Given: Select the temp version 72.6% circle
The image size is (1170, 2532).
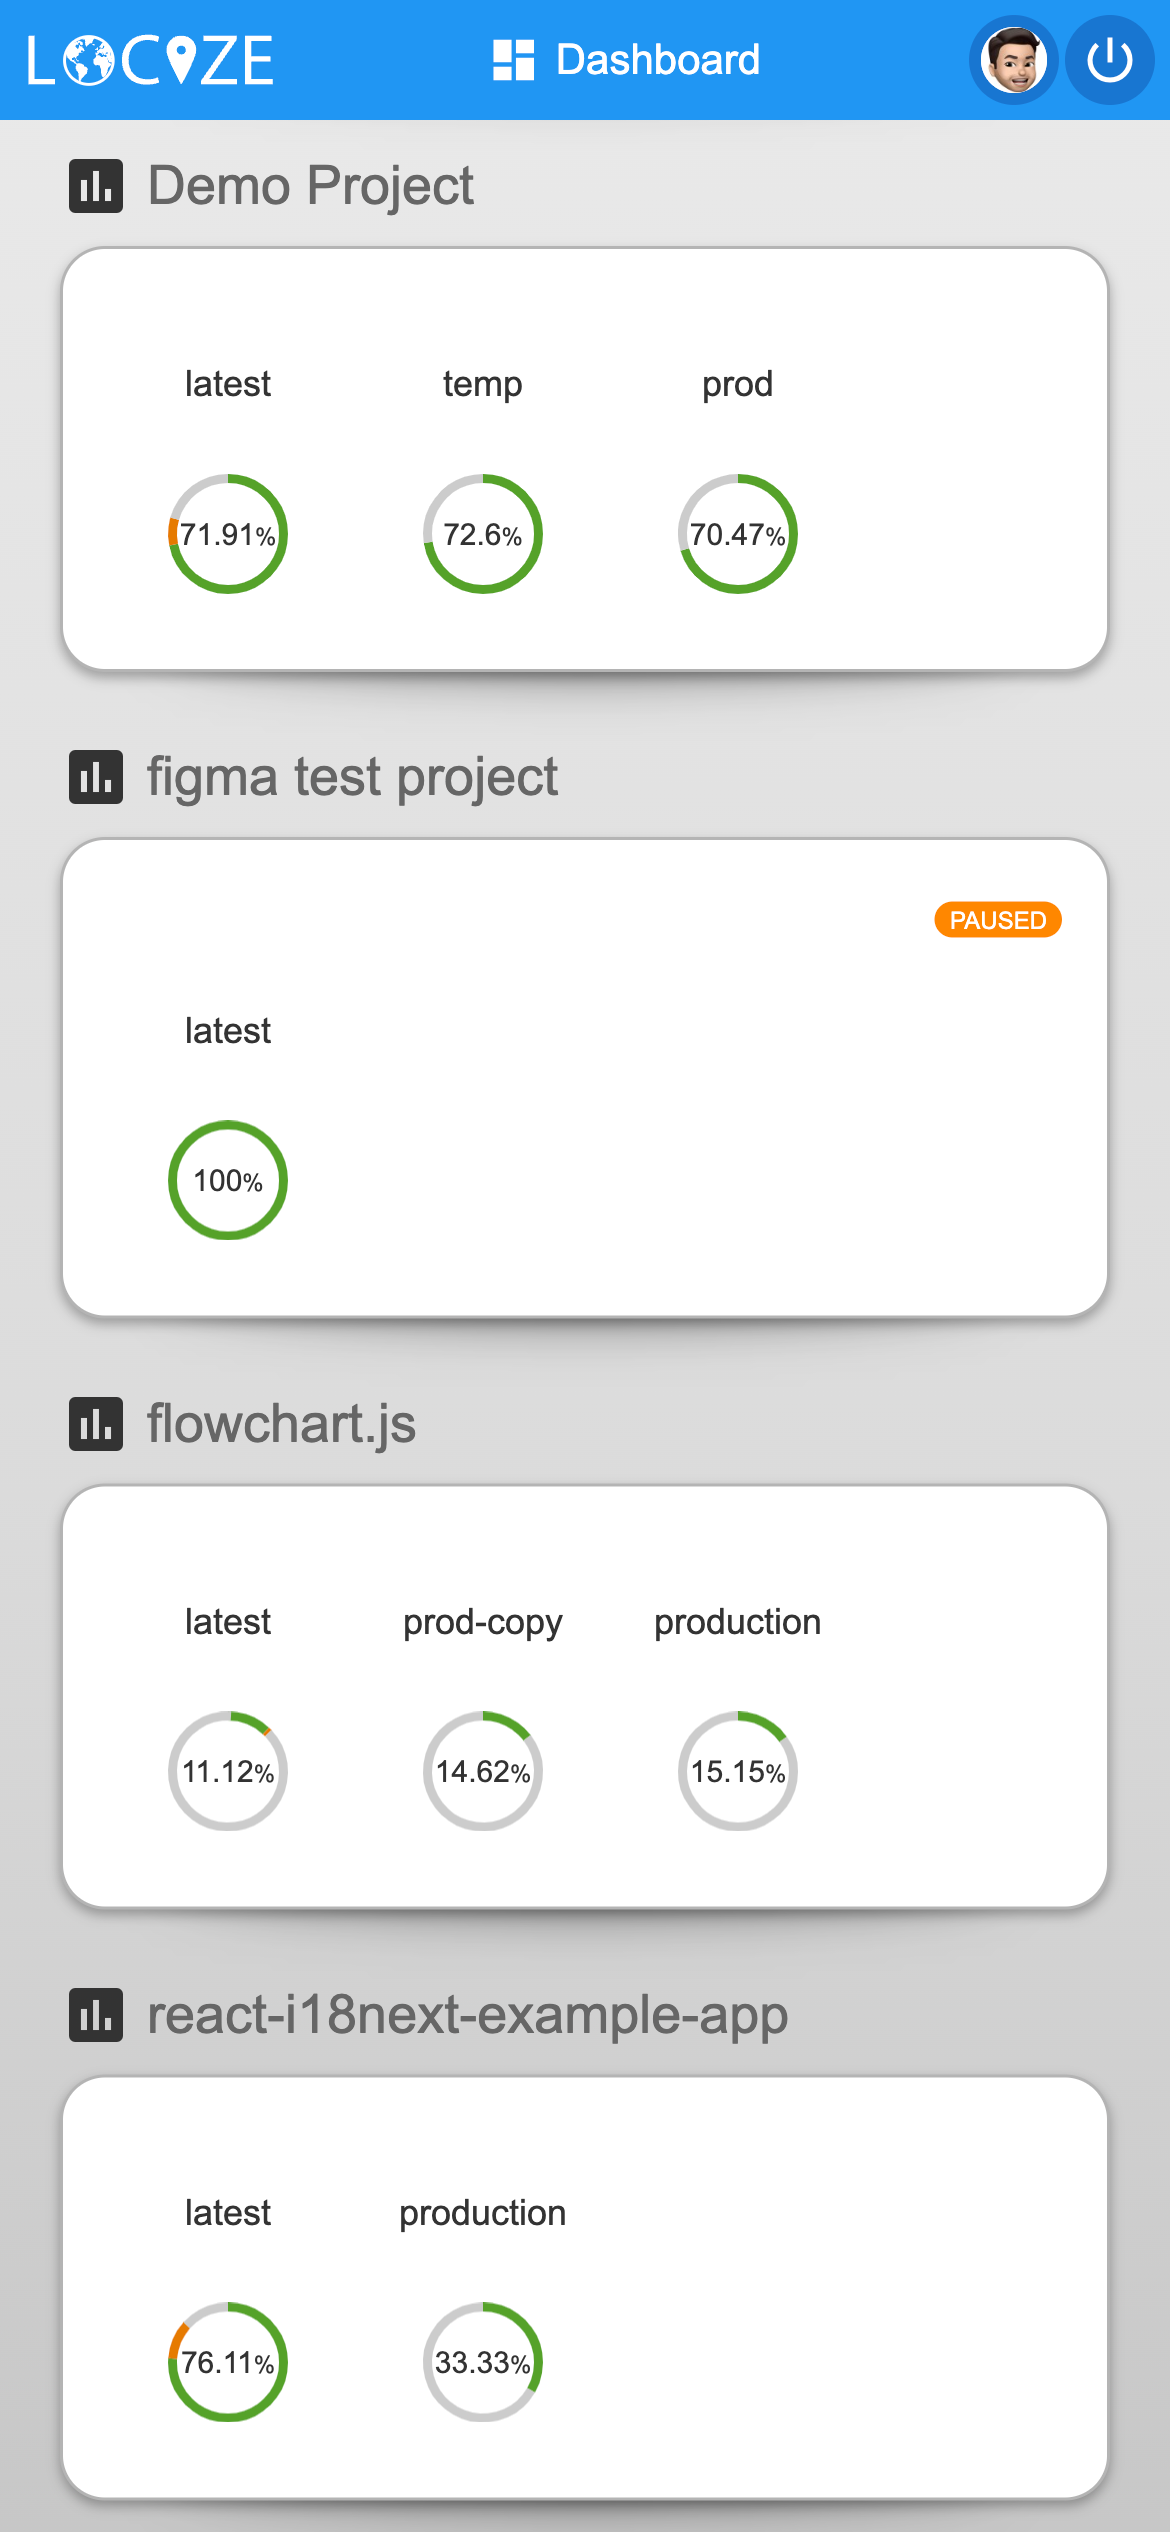Looking at the screenshot, I should click(x=483, y=534).
